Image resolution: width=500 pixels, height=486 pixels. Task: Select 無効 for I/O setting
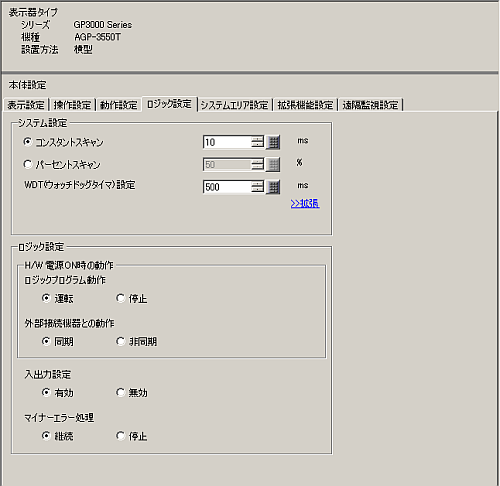(120, 392)
